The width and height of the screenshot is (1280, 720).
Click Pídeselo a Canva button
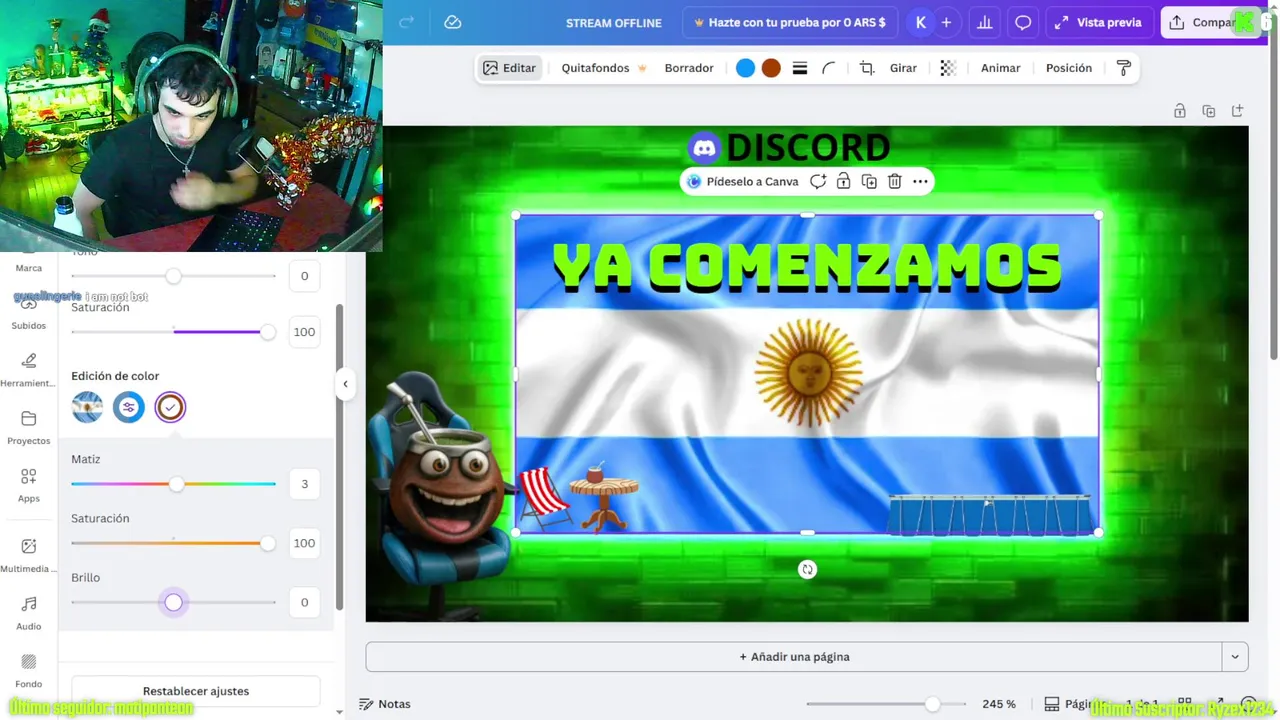(742, 181)
